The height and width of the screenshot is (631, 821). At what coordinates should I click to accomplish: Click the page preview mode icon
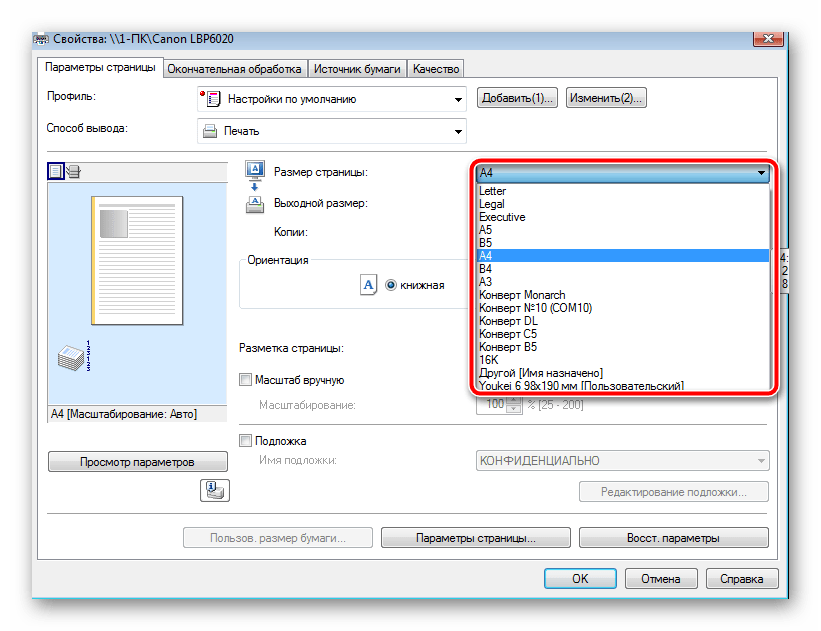pyautogui.click(x=56, y=172)
